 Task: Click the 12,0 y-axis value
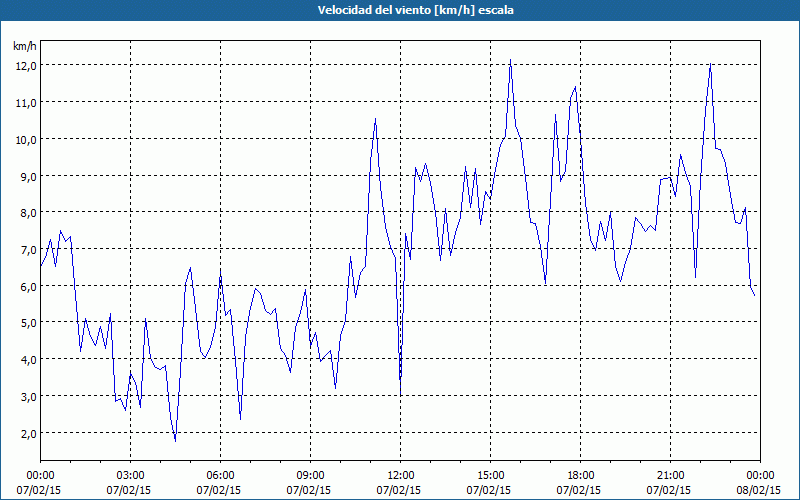coord(26,66)
